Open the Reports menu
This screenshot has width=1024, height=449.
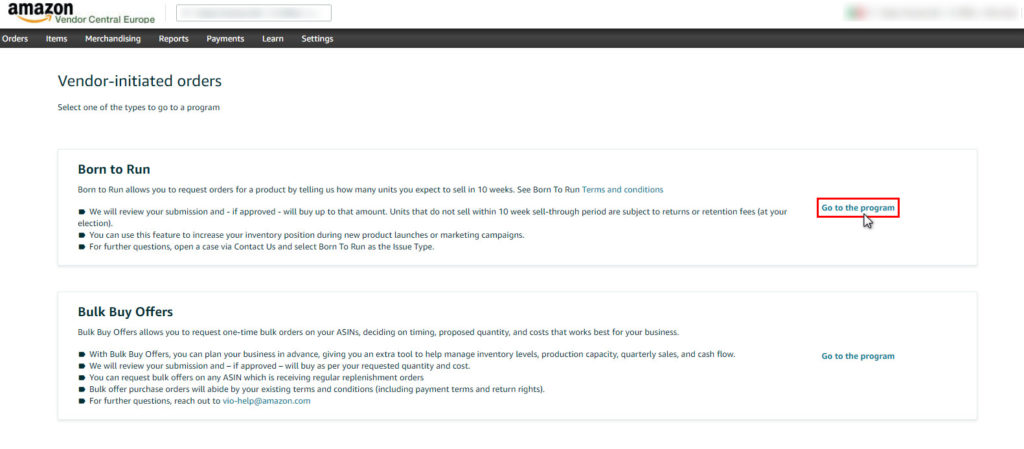173,39
